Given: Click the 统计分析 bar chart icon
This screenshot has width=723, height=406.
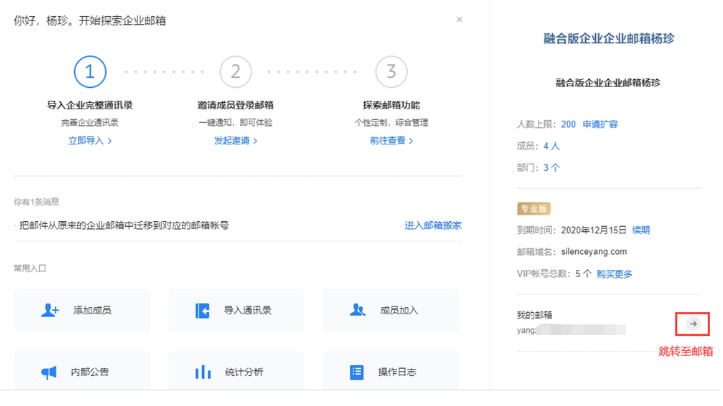Looking at the screenshot, I should (x=203, y=372).
